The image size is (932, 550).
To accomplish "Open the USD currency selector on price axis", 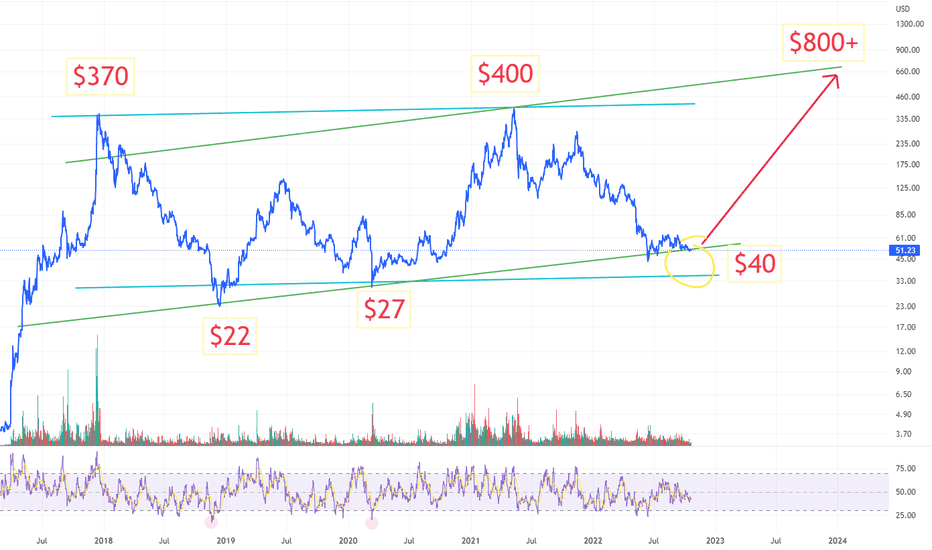I will point(903,9).
